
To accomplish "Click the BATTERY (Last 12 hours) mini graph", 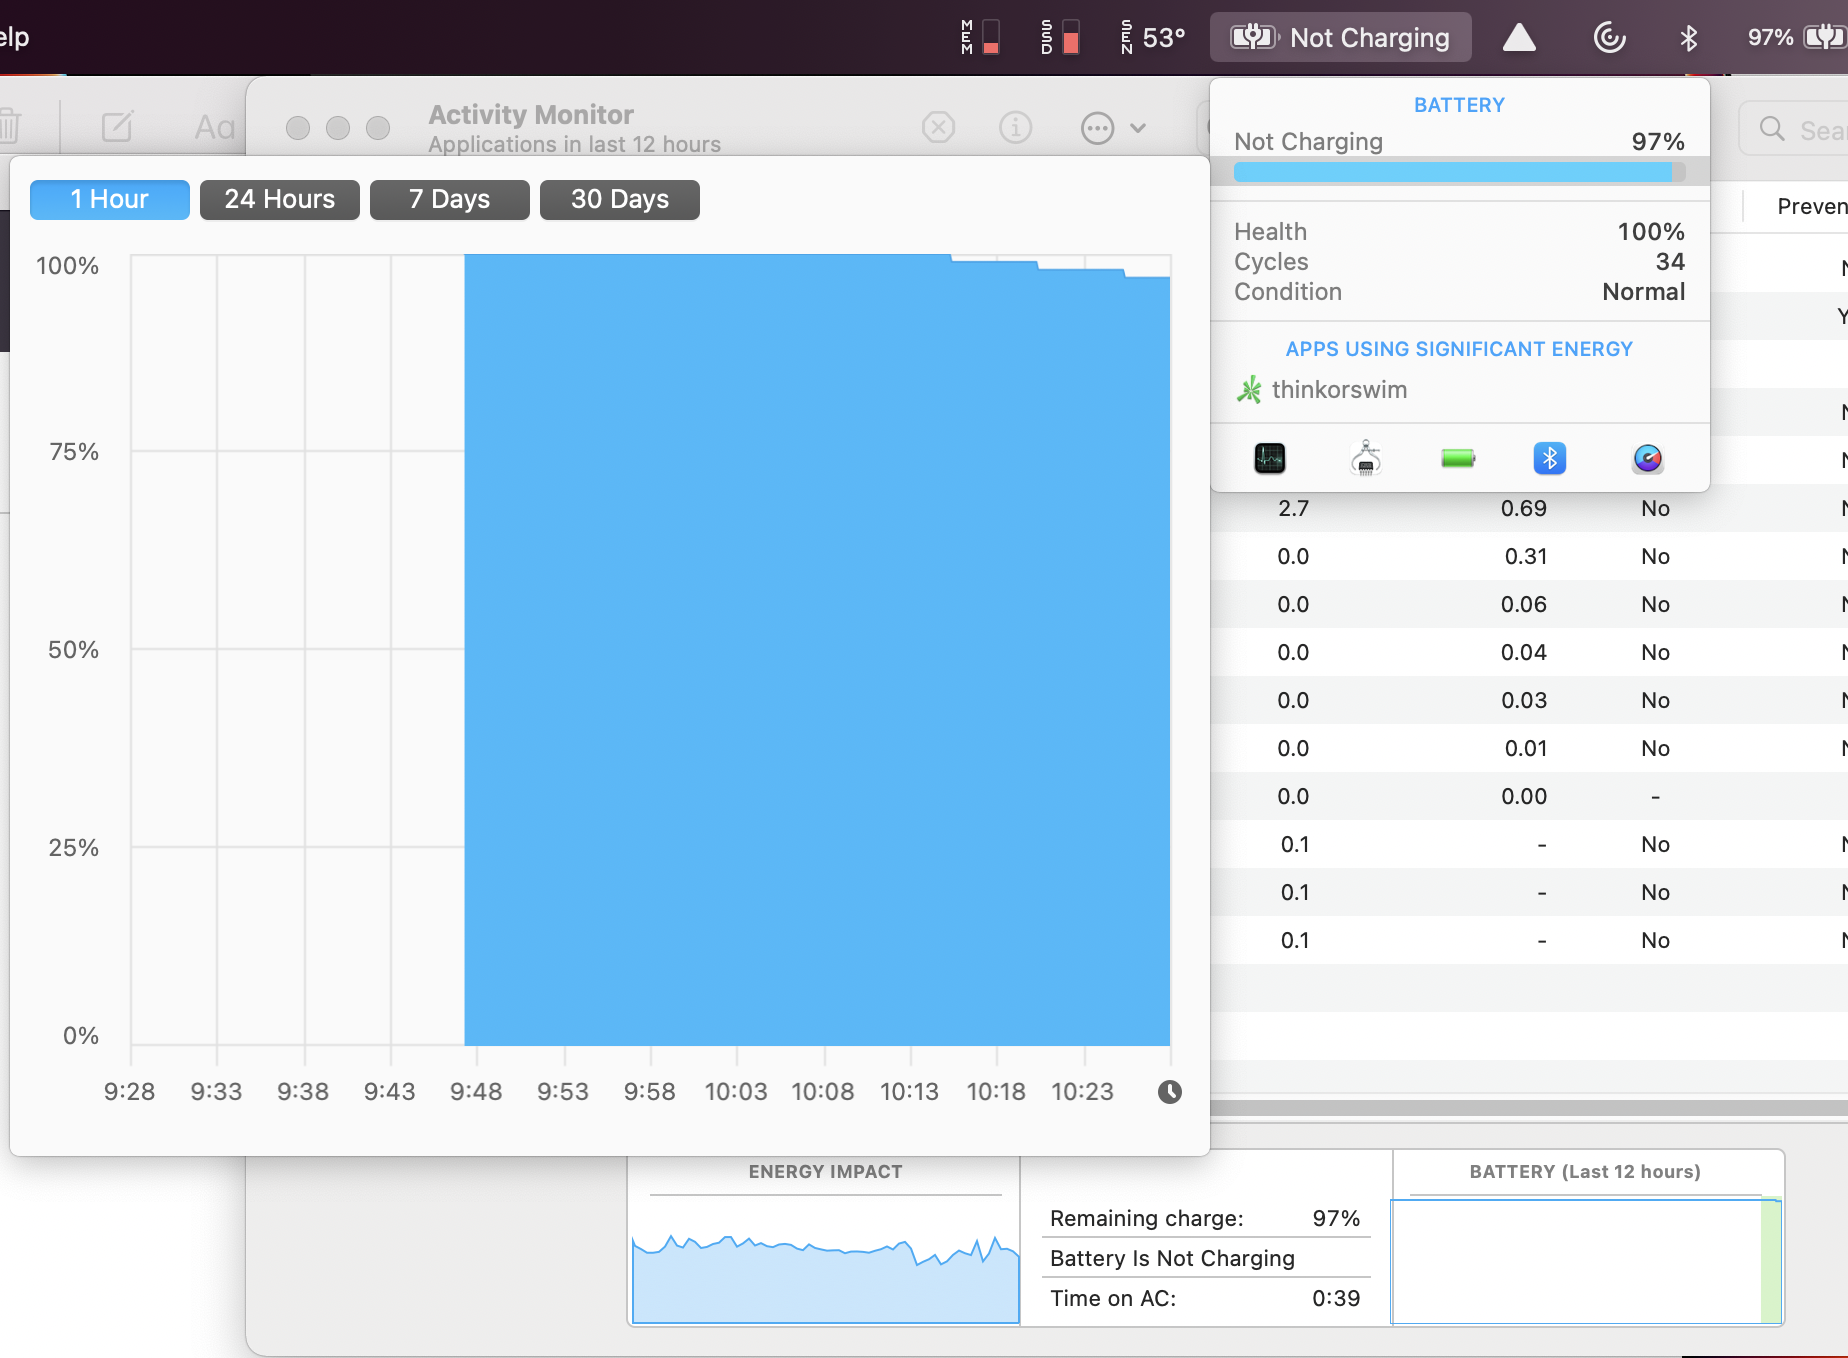I will 1586,1262.
